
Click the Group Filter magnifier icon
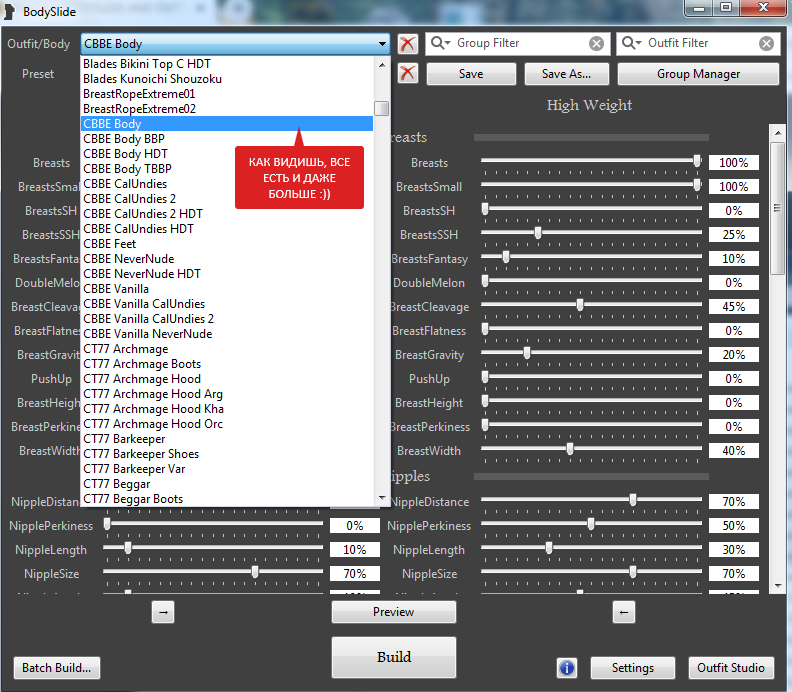[439, 44]
